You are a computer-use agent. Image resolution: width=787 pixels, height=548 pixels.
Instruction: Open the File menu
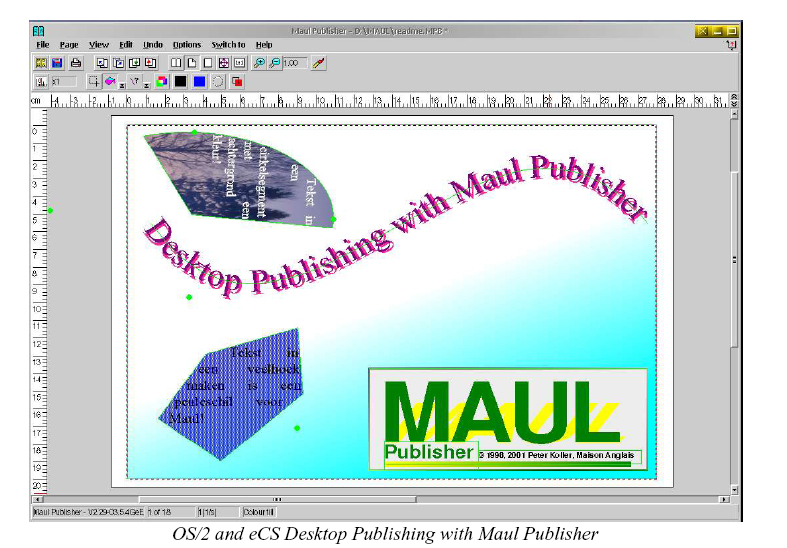[43, 45]
